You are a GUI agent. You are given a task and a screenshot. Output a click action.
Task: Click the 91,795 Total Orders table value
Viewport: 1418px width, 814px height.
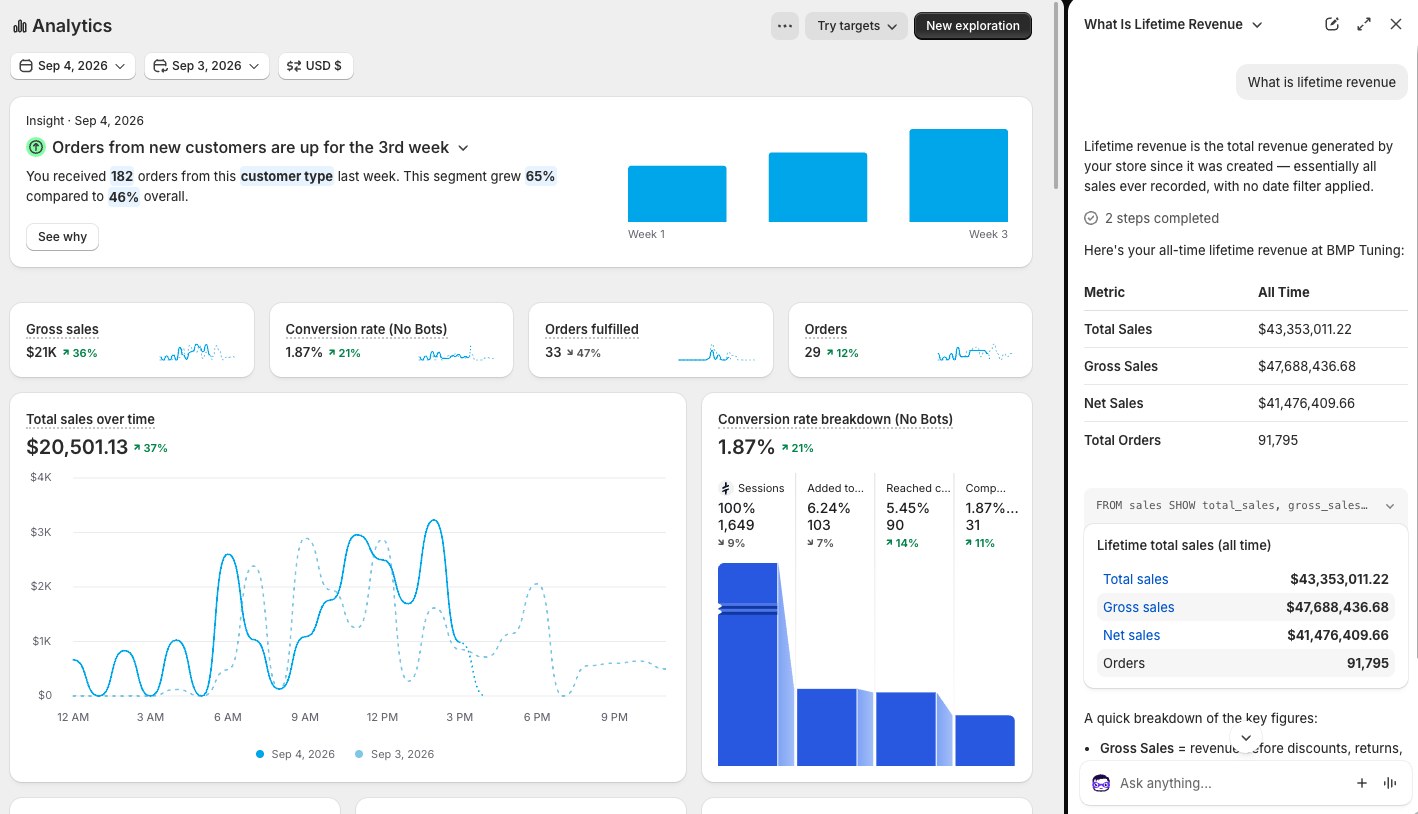(1278, 440)
